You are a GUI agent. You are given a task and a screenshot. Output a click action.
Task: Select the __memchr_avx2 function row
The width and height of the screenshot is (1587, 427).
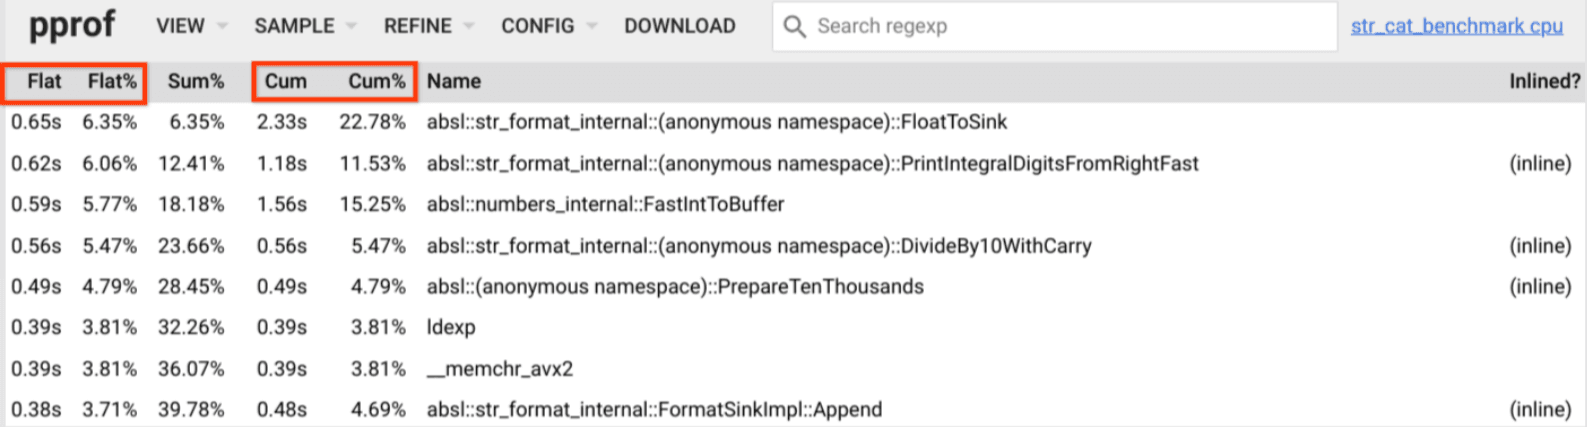(x=500, y=369)
